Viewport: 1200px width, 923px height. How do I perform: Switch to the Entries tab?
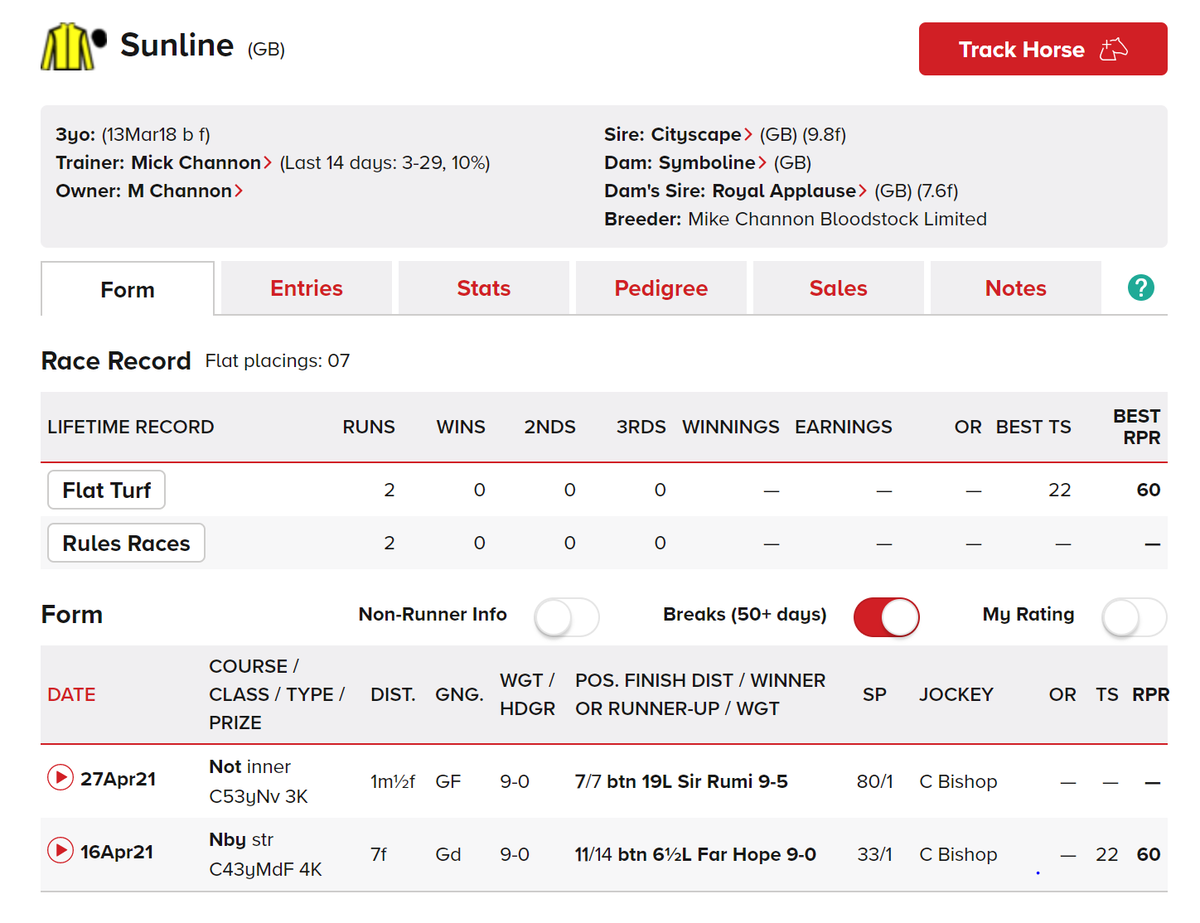pyautogui.click(x=306, y=288)
